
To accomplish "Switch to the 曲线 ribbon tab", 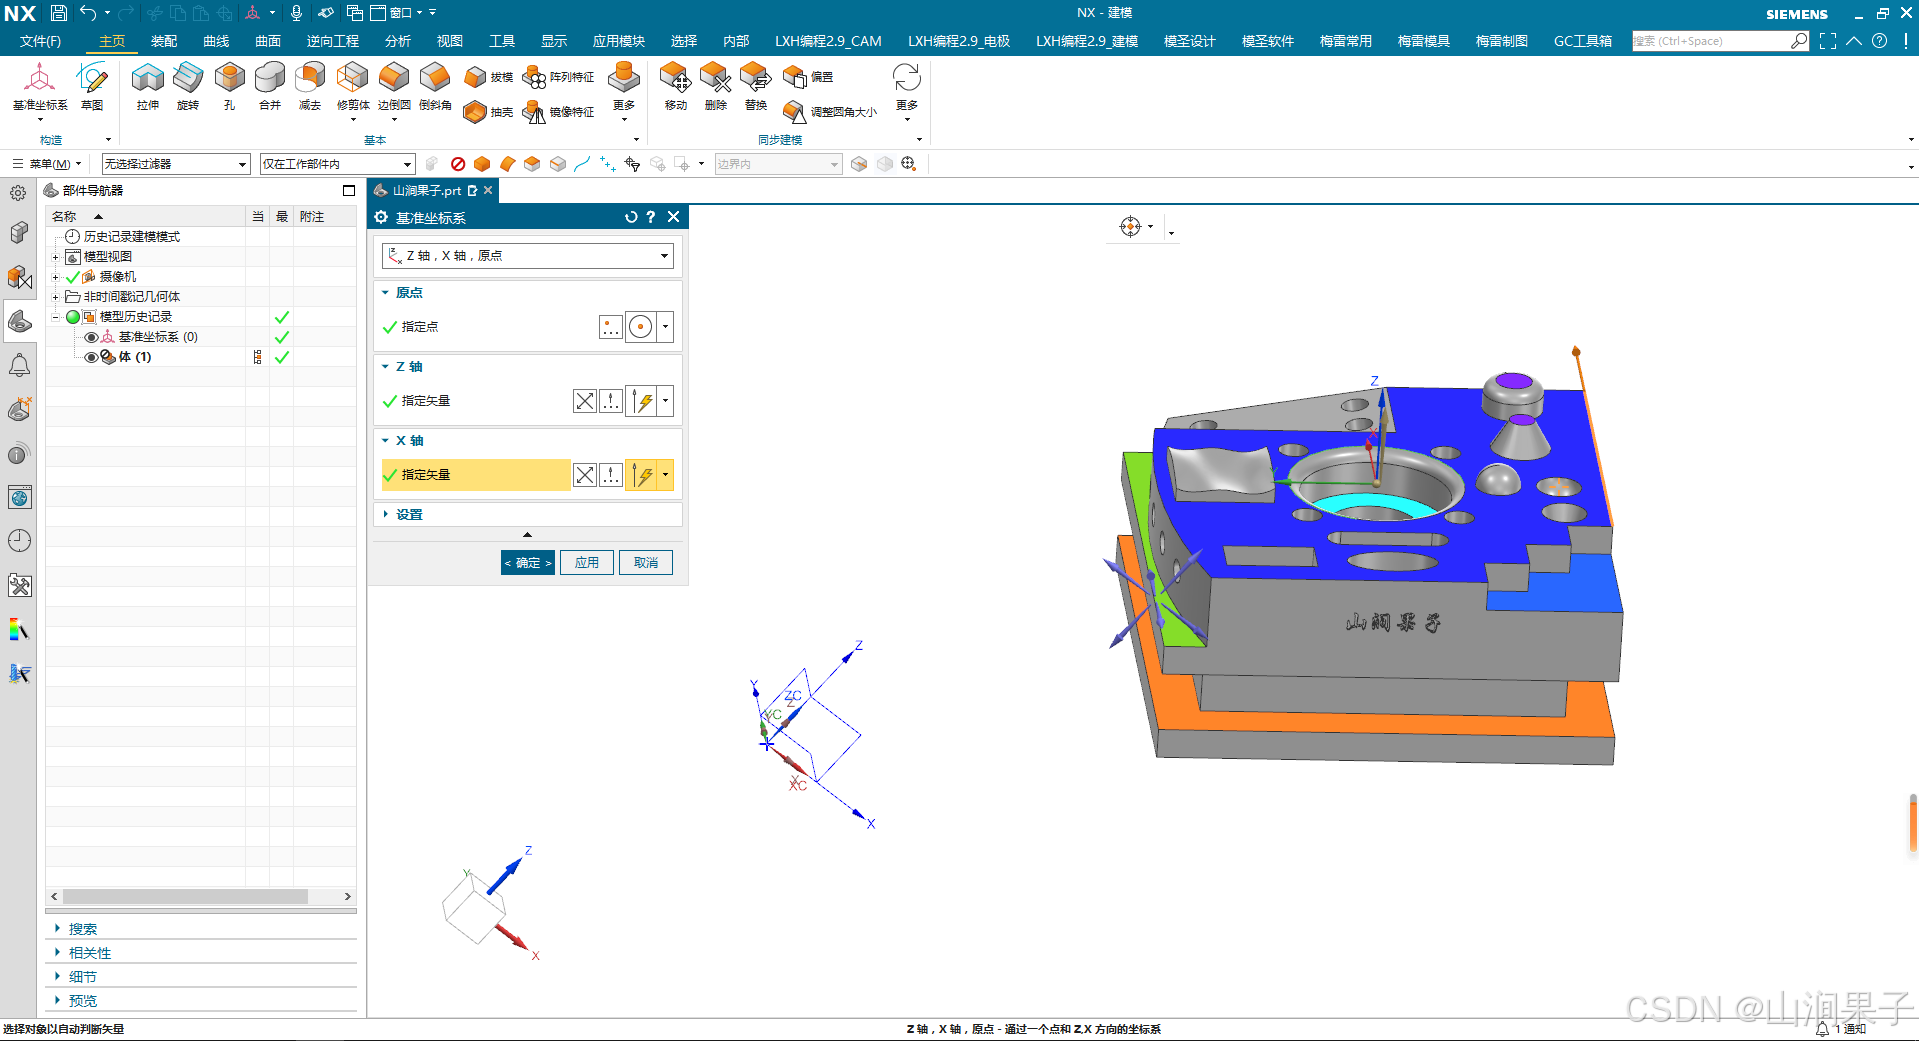I will click(216, 41).
